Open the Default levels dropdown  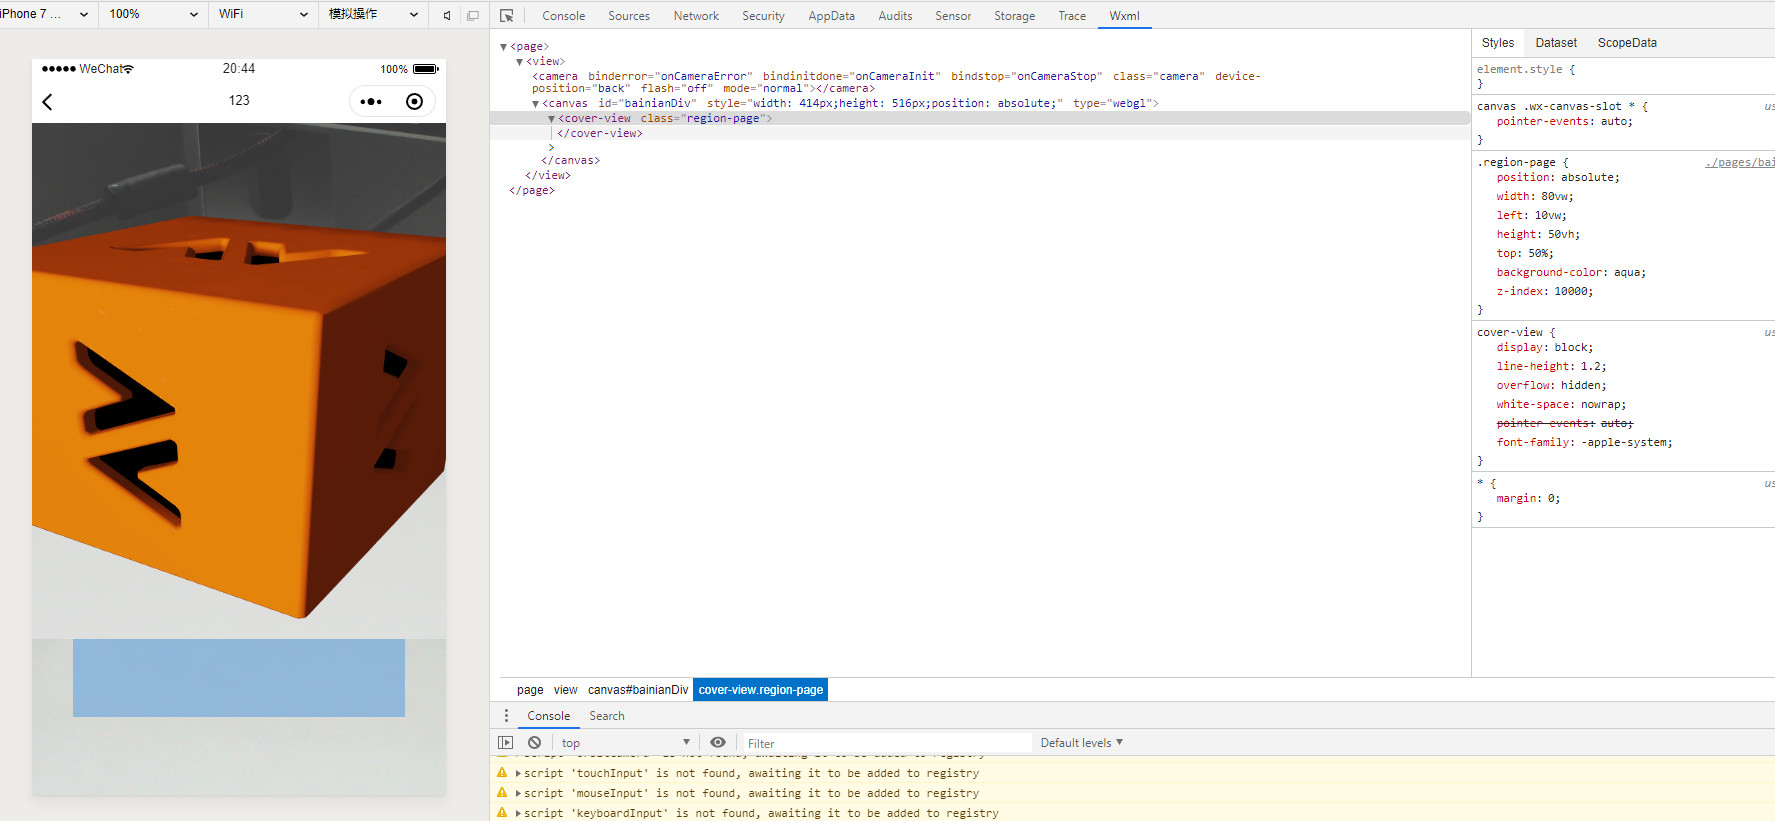click(1081, 743)
